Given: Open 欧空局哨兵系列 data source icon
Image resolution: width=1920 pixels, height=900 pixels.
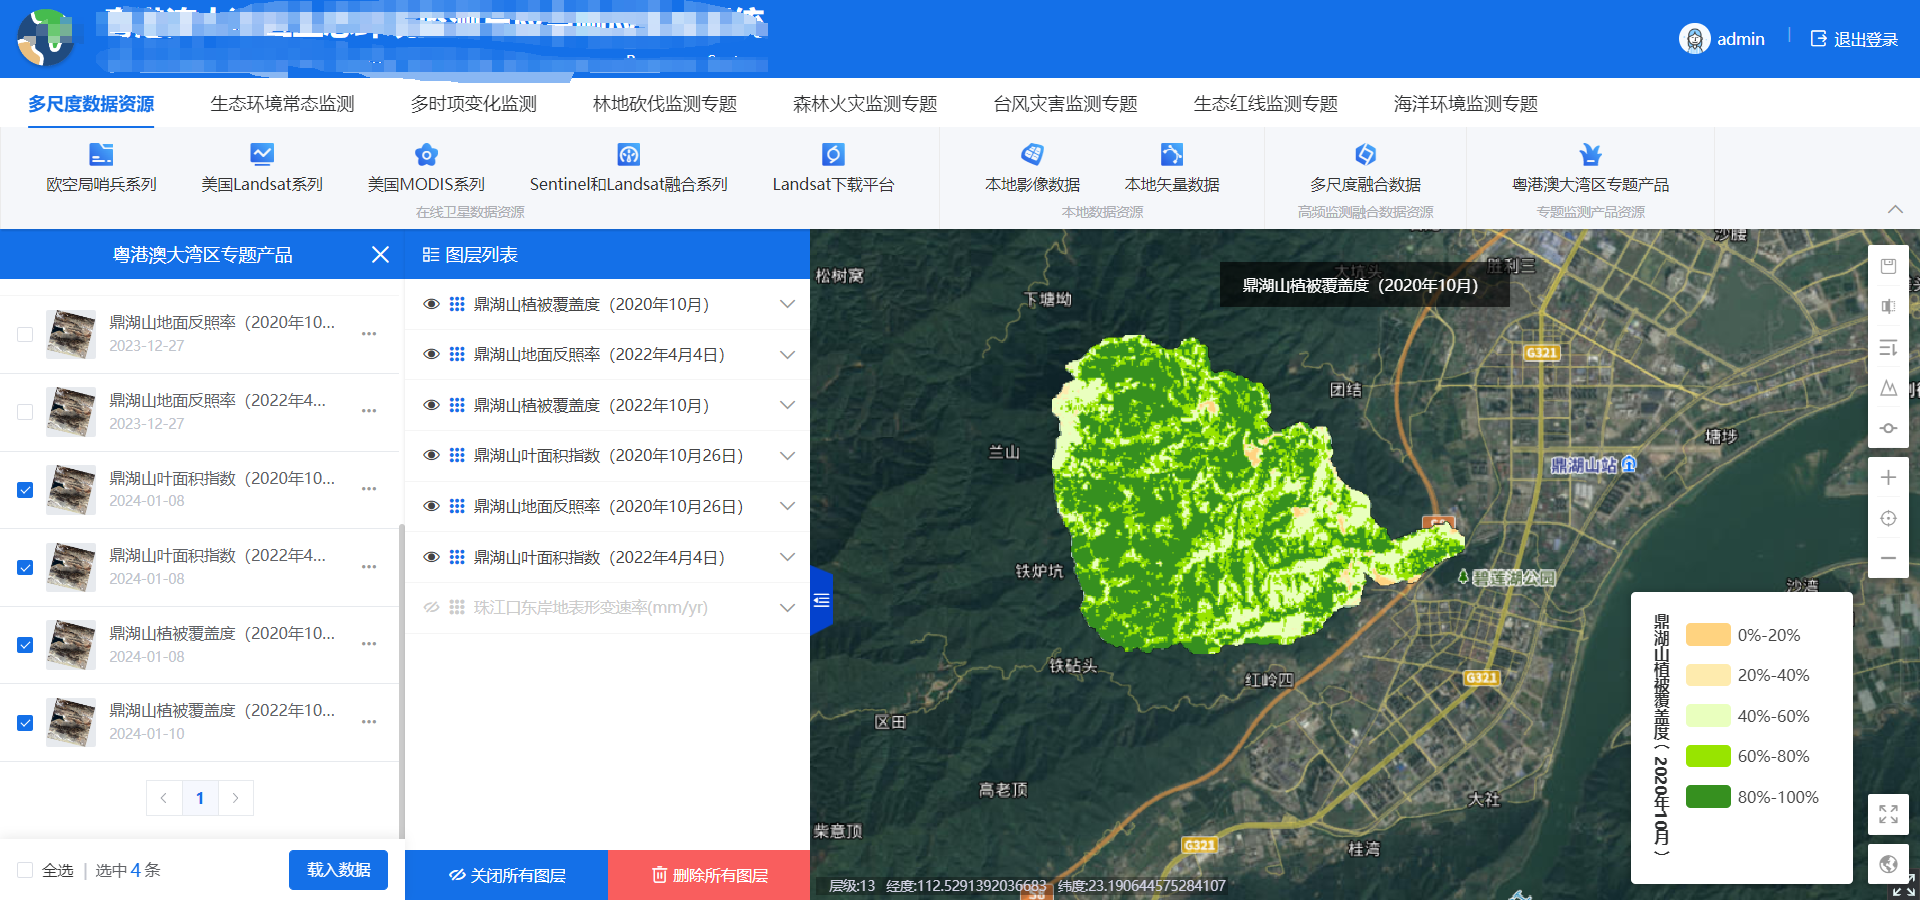Looking at the screenshot, I should point(101,154).
